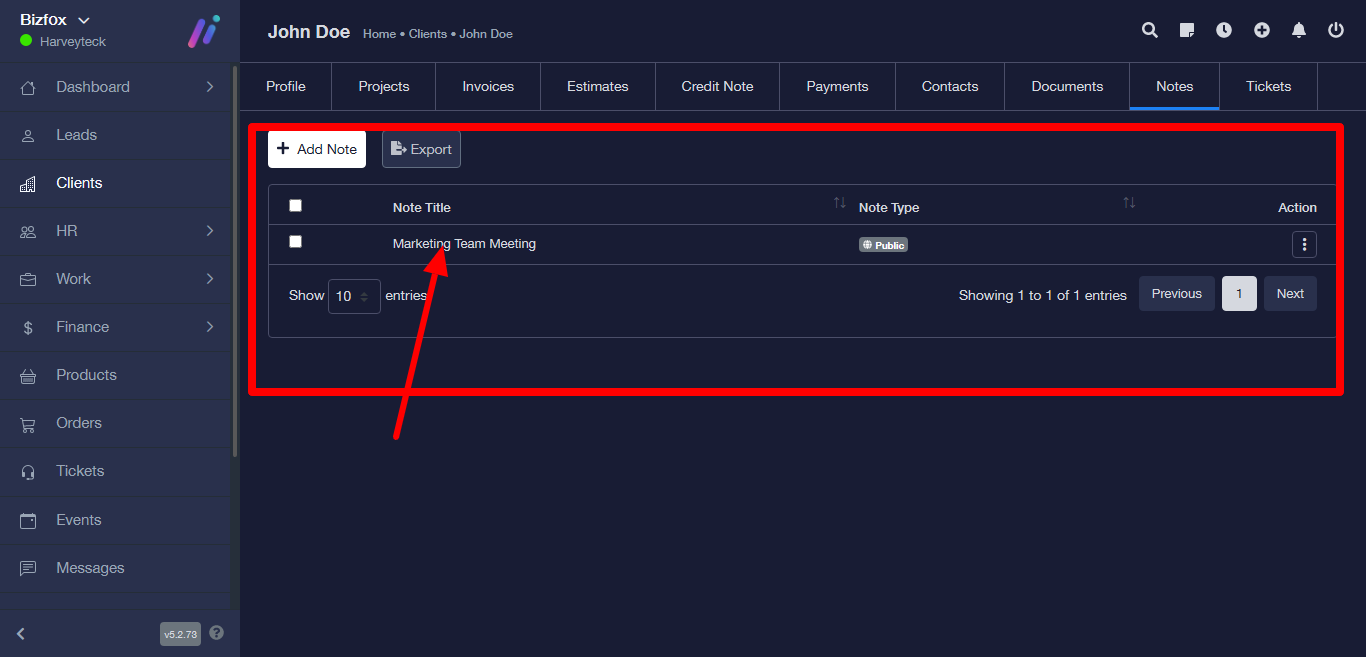Click the clock timer icon
Screen dimensions: 1366x657
coord(1224,31)
